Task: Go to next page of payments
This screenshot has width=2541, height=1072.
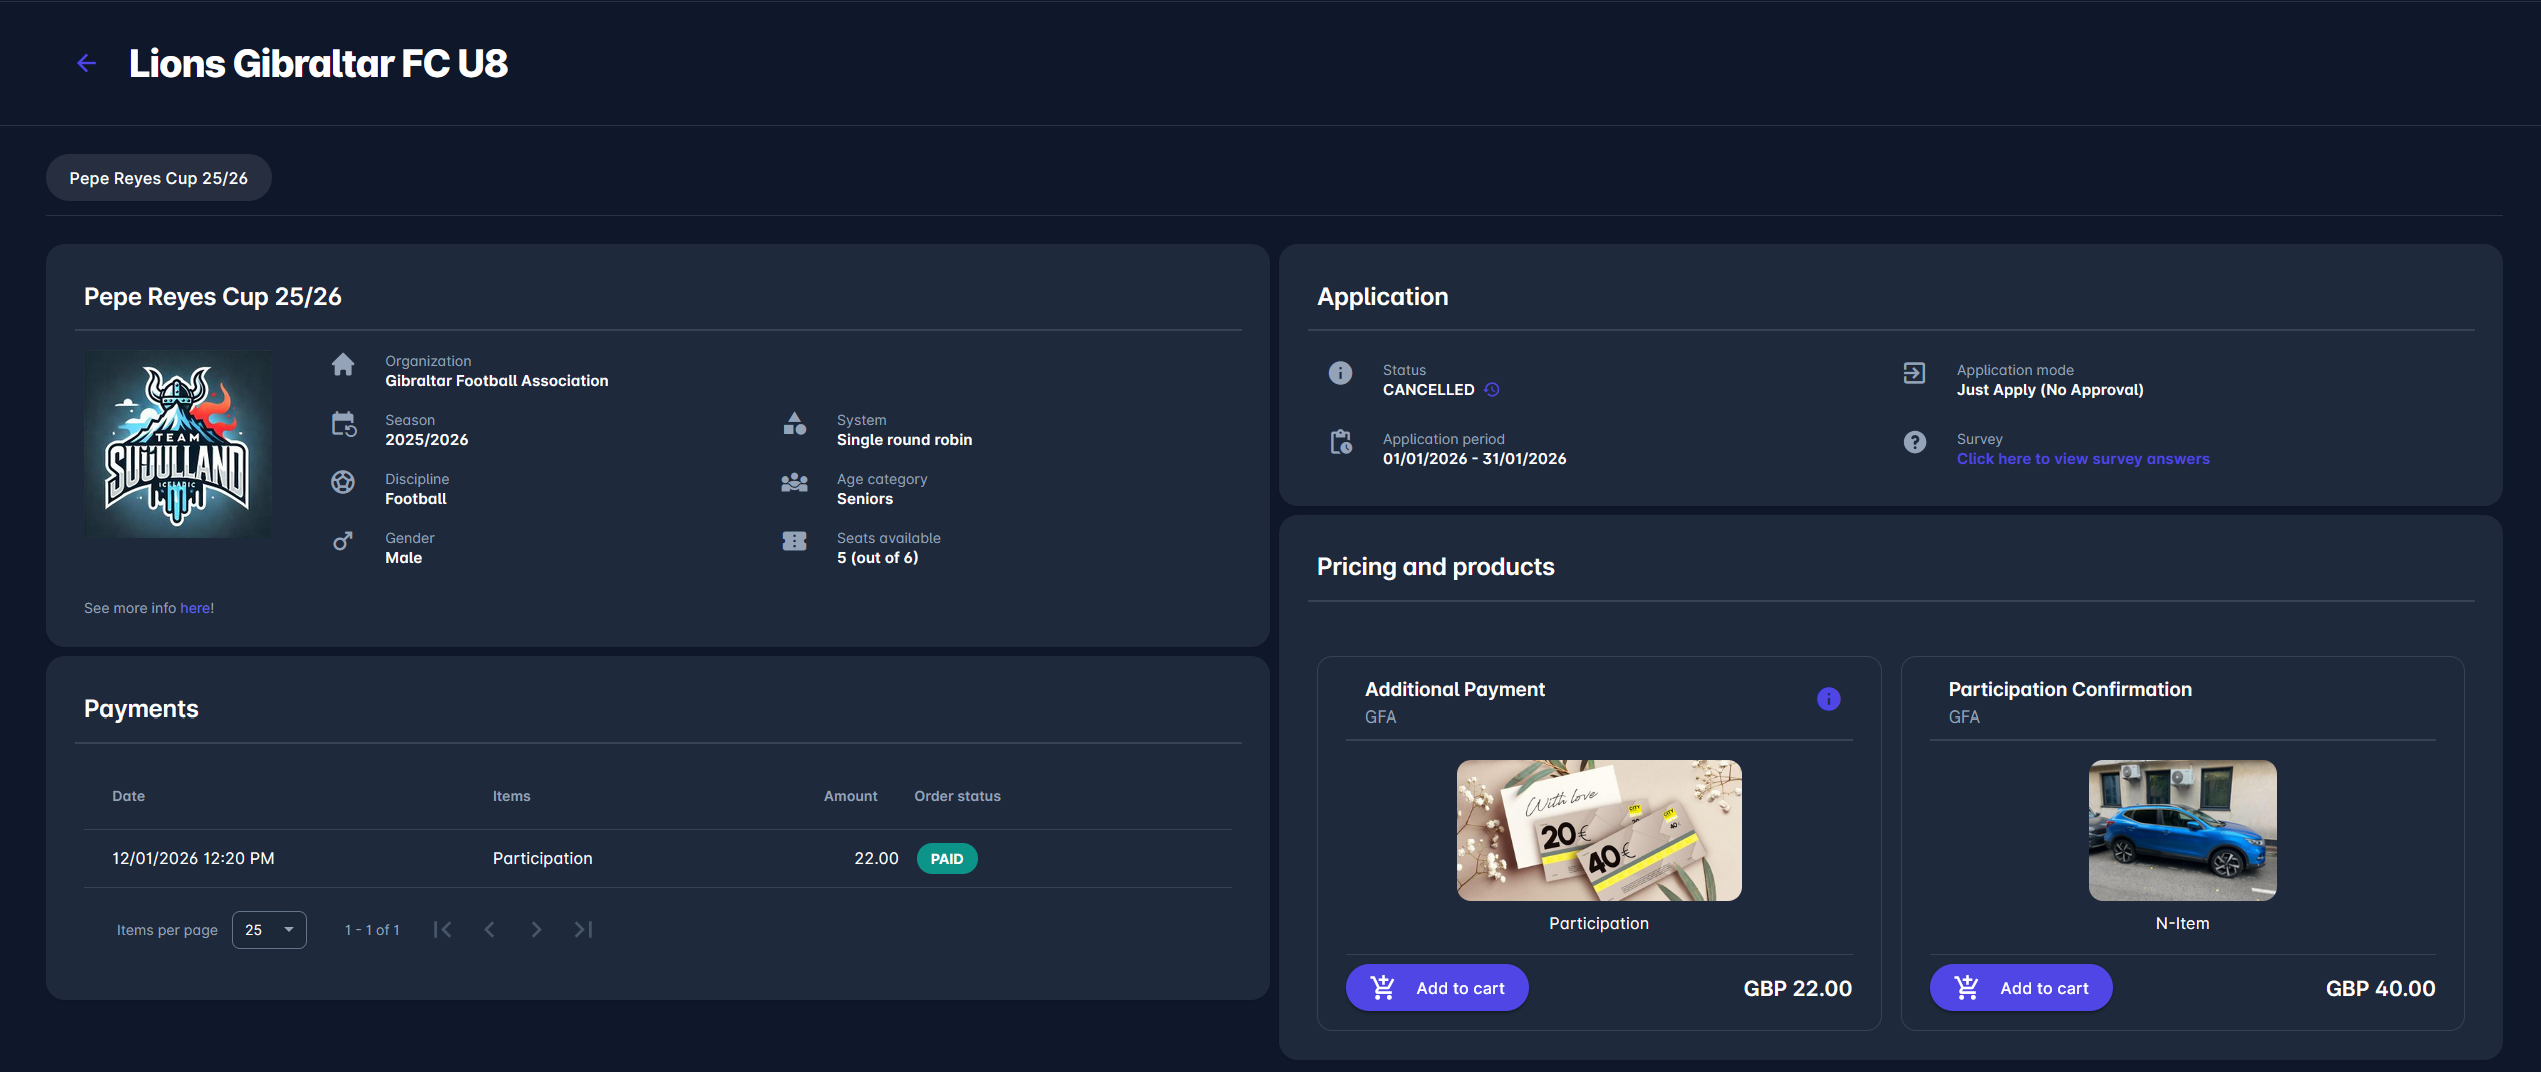Action: (x=536, y=929)
